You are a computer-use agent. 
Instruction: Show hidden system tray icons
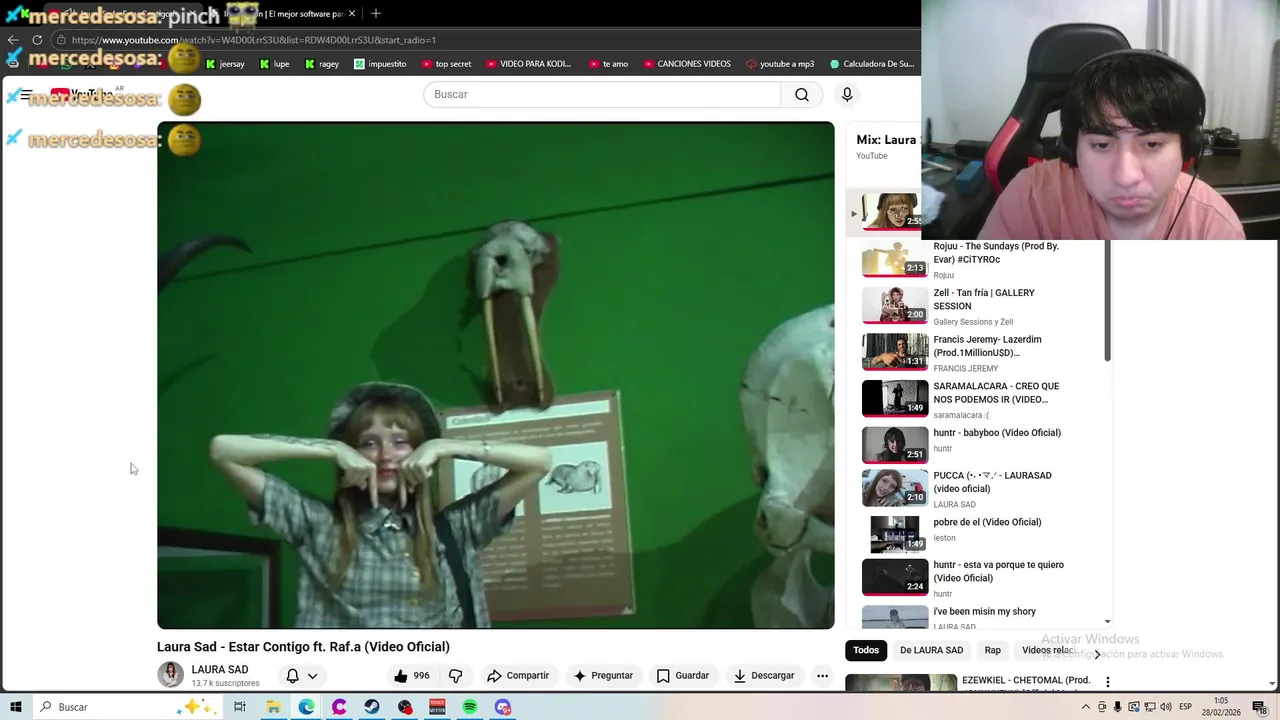[1086, 707]
